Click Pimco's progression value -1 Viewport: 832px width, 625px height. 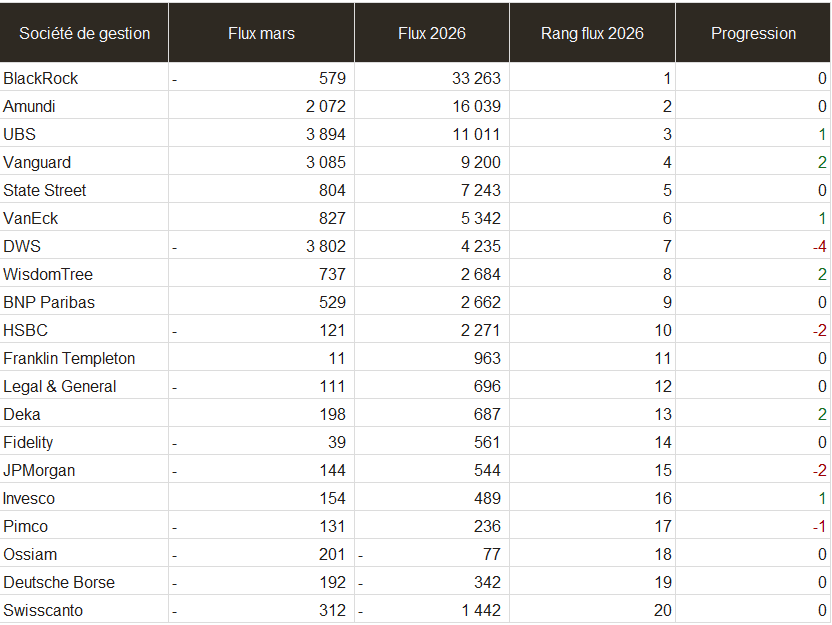[819, 527]
